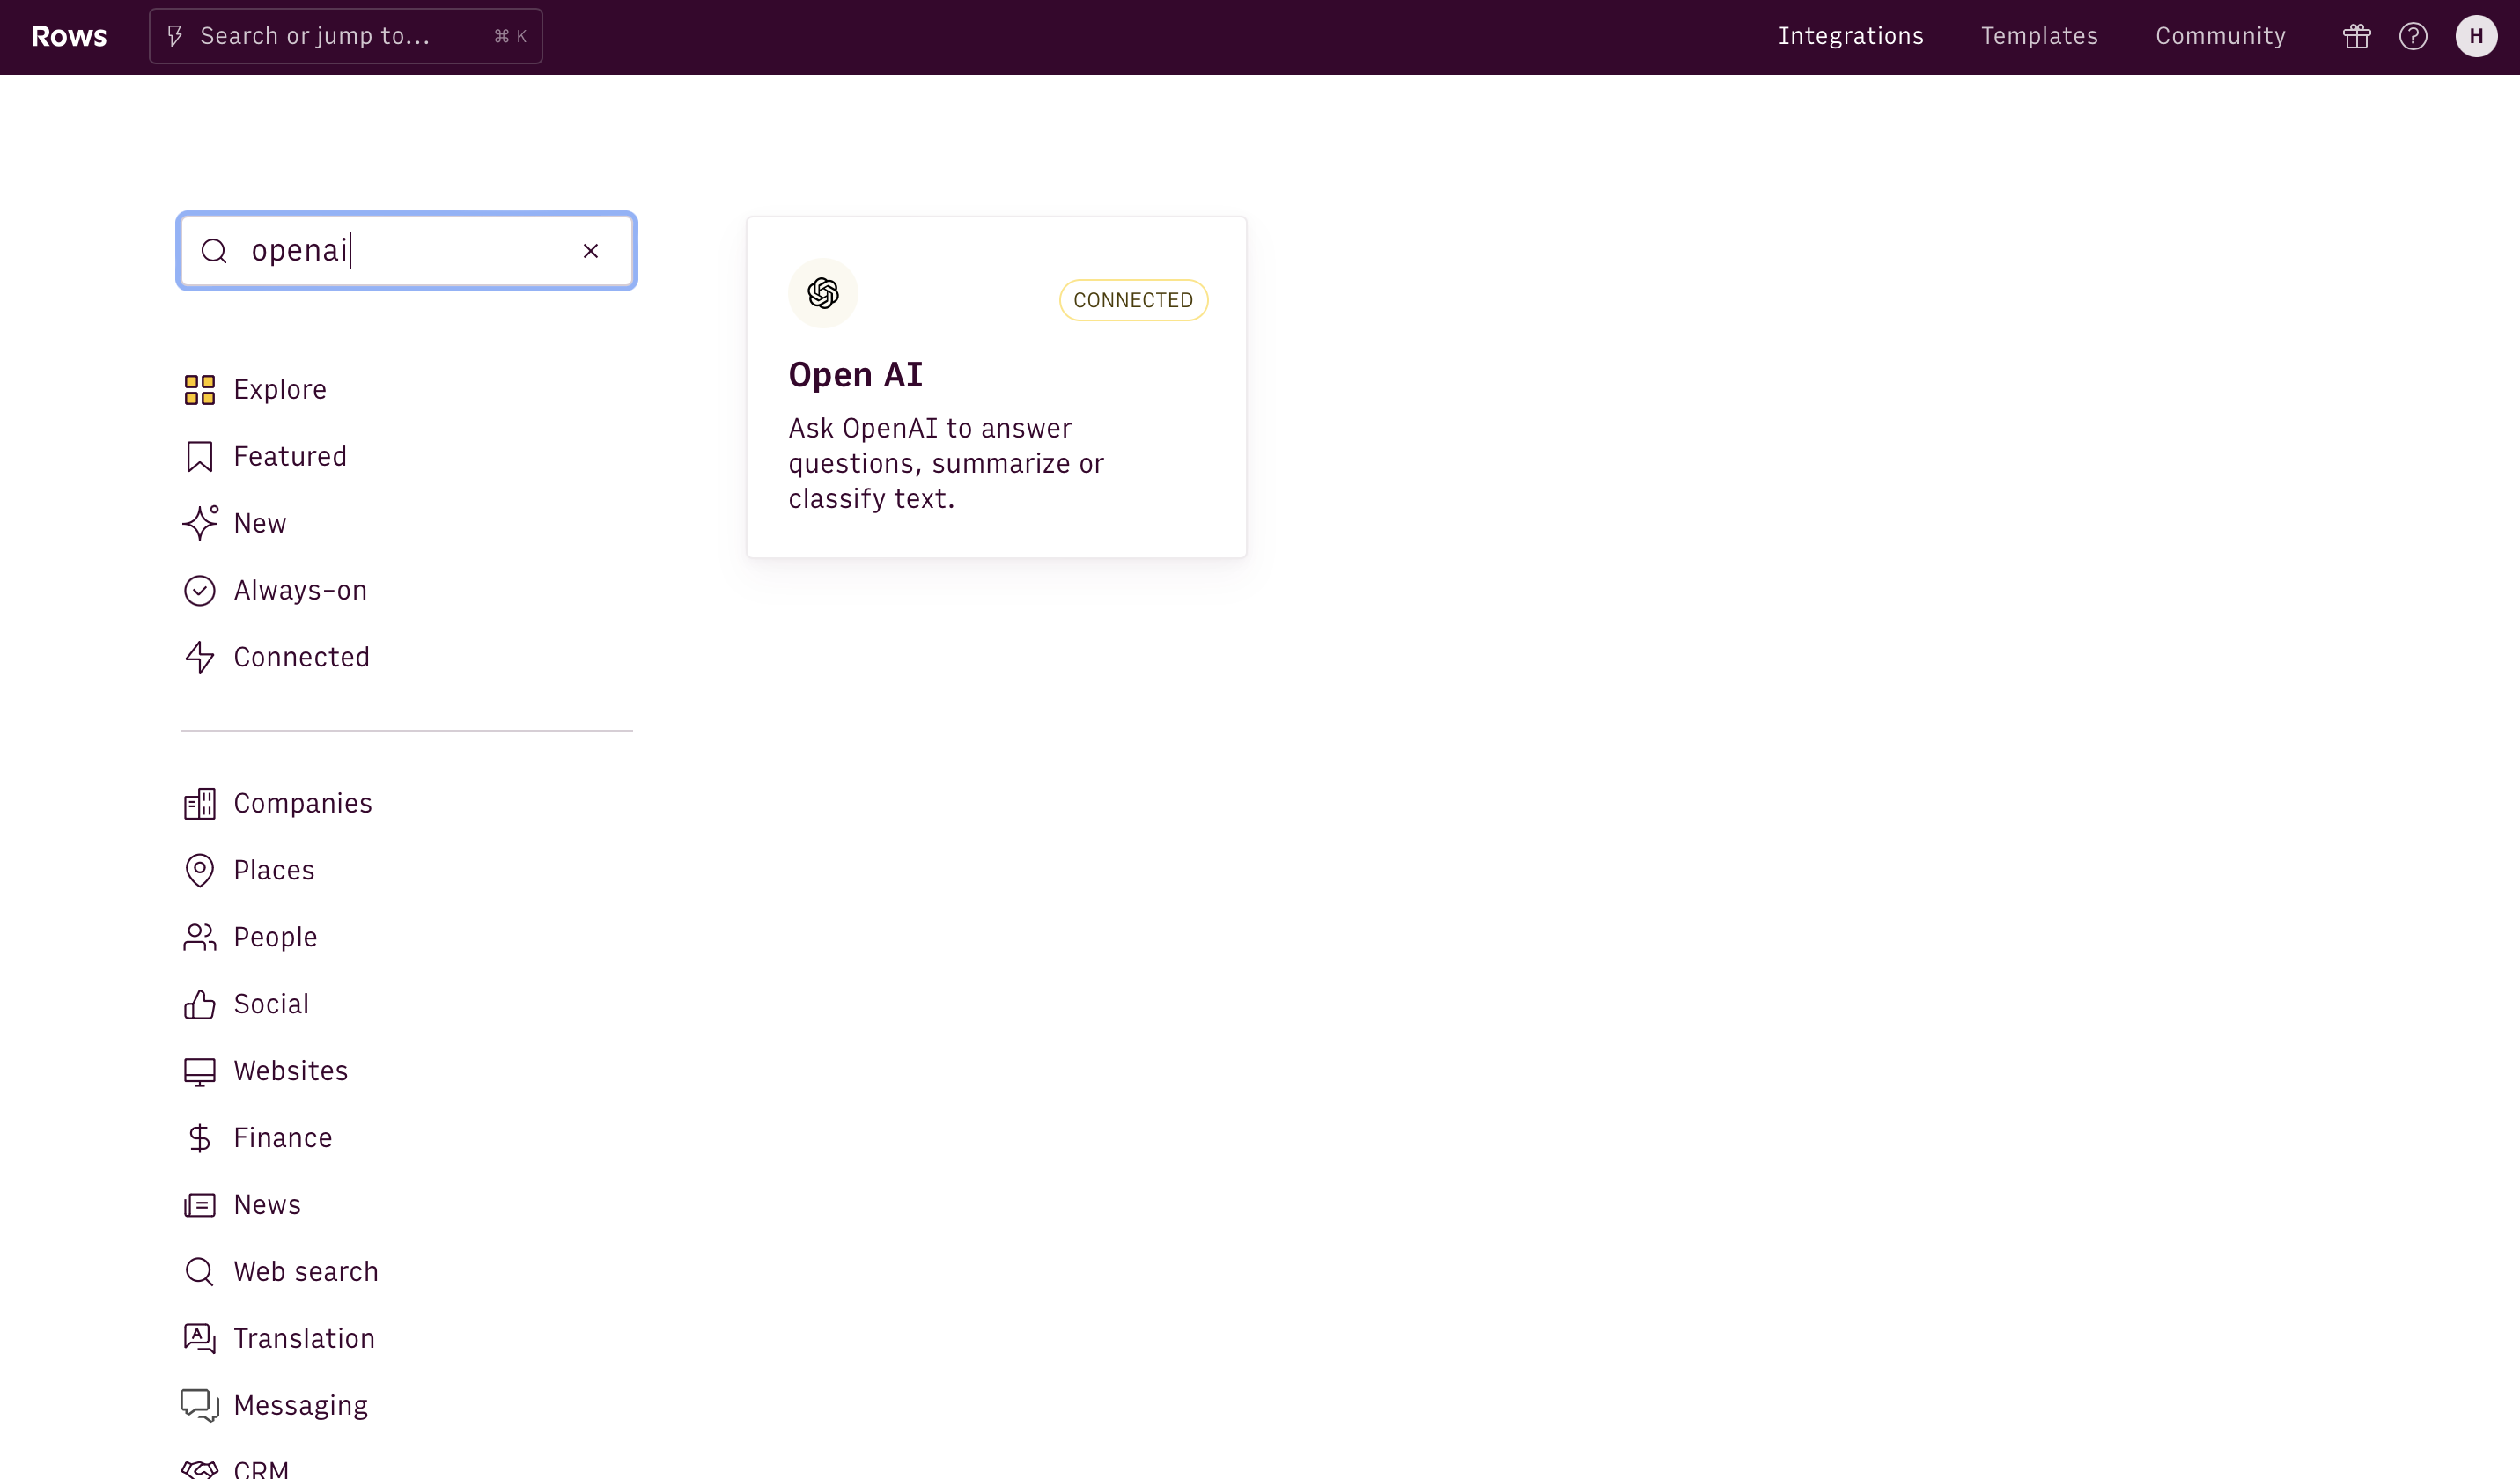
Task: Click the gift icon in top bar
Action: 2356,37
